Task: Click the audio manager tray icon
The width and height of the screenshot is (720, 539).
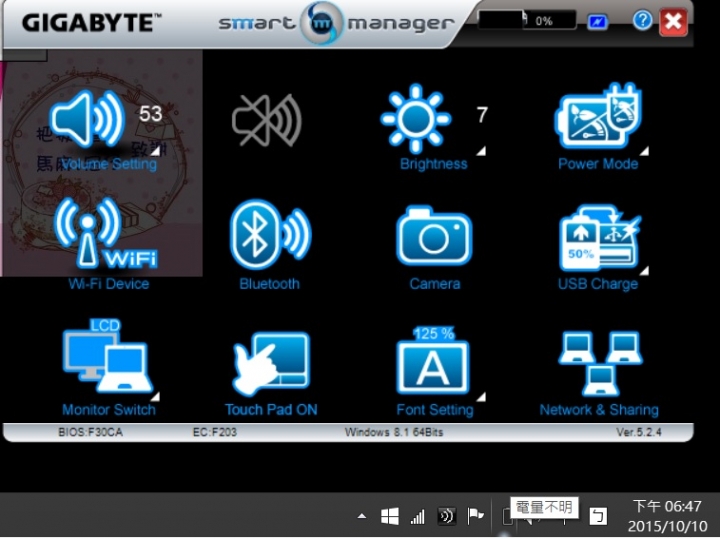Action: coord(446,516)
